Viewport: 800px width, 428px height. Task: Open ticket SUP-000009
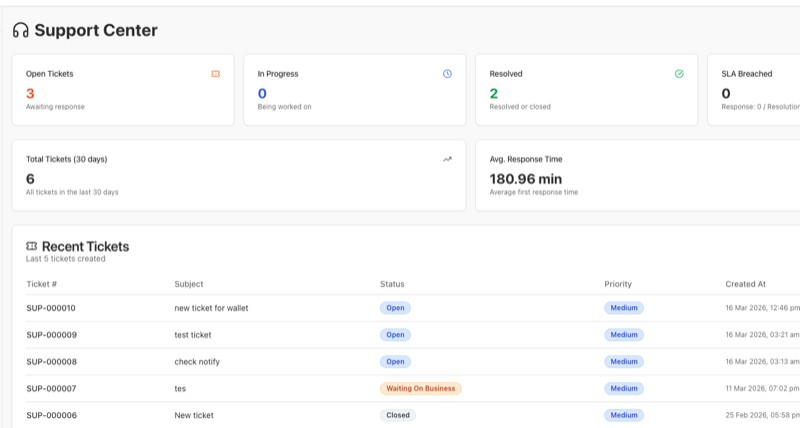click(x=52, y=335)
